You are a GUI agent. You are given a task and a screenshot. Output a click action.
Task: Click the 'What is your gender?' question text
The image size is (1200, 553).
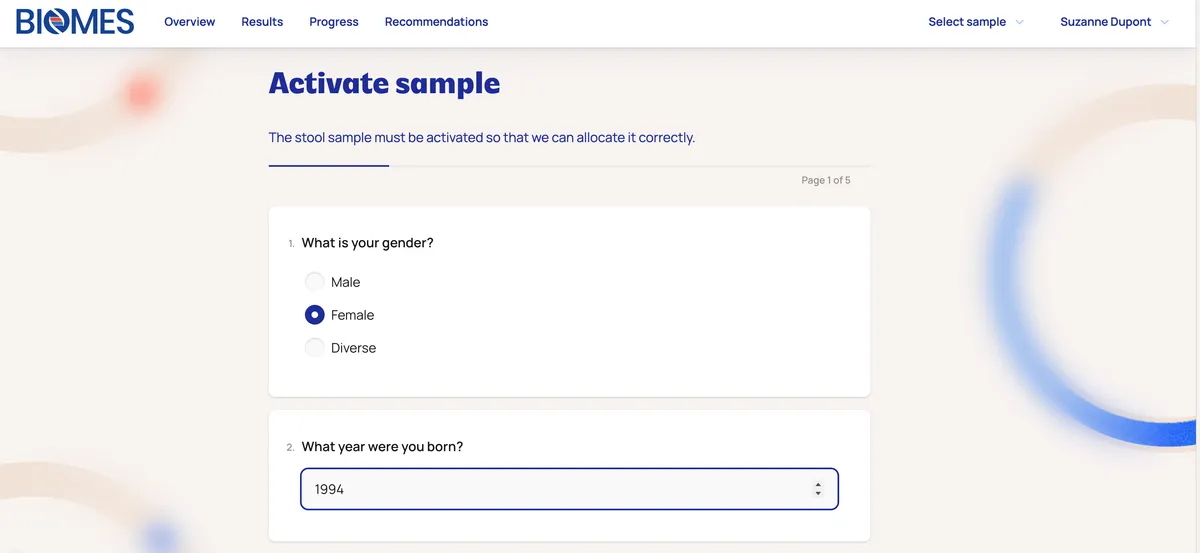(367, 243)
